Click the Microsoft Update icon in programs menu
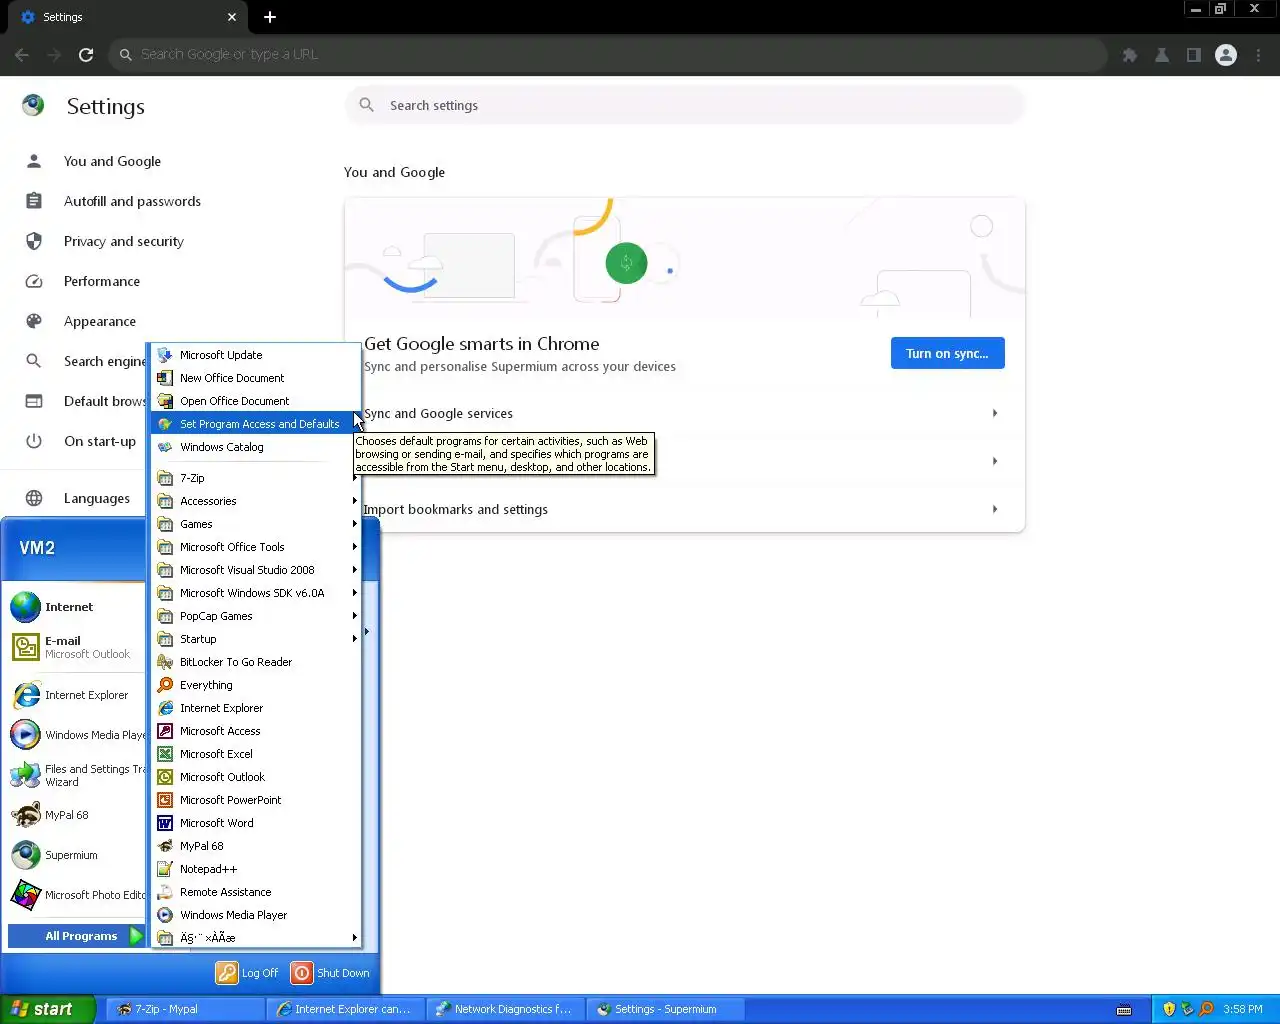This screenshot has height=1024, width=1280. (x=165, y=355)
